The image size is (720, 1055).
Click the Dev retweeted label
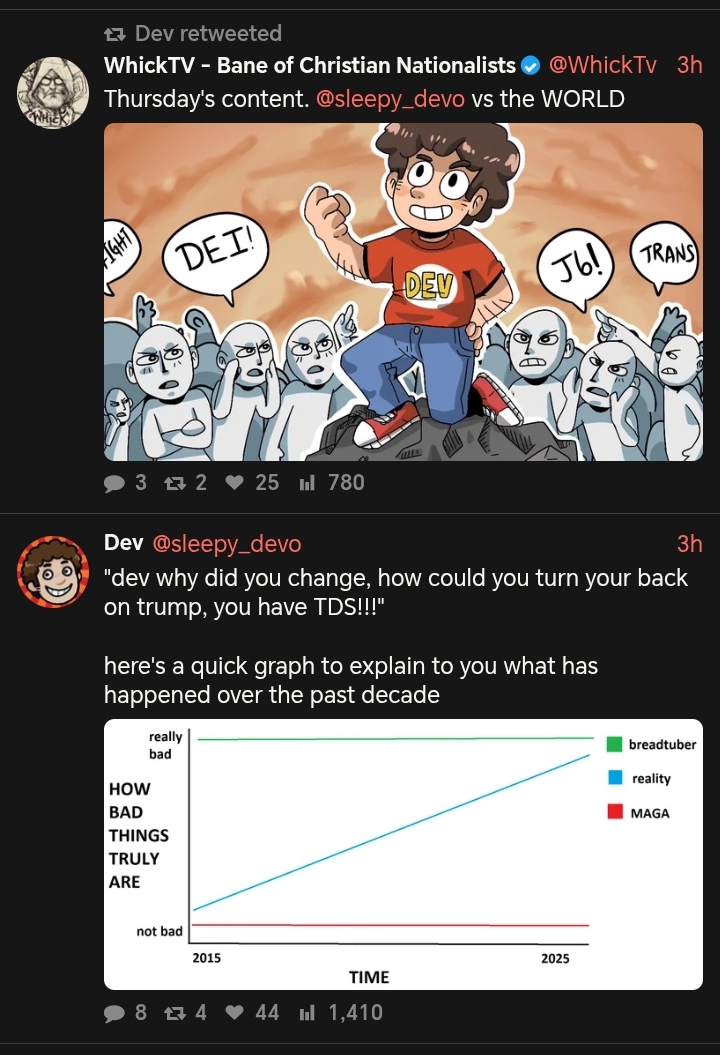(194, 33)
